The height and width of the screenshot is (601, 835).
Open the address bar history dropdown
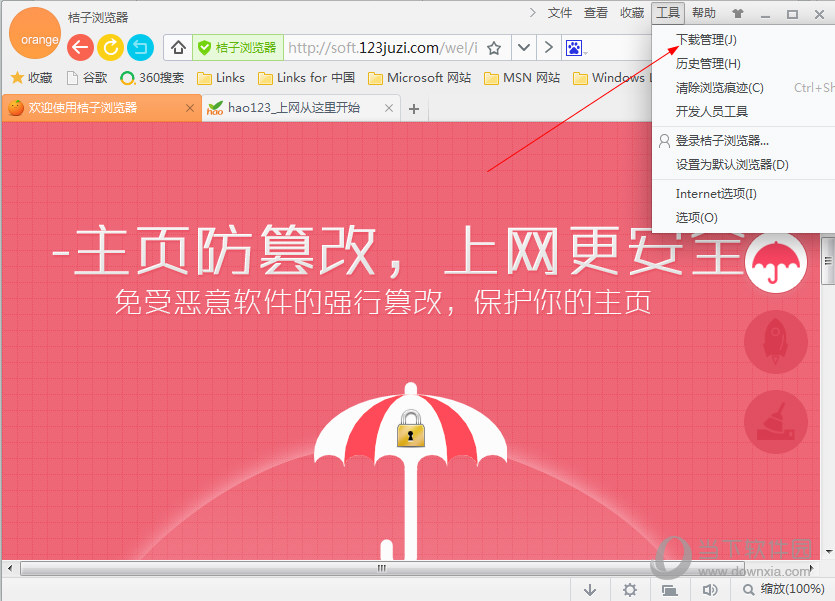[524, 47]
